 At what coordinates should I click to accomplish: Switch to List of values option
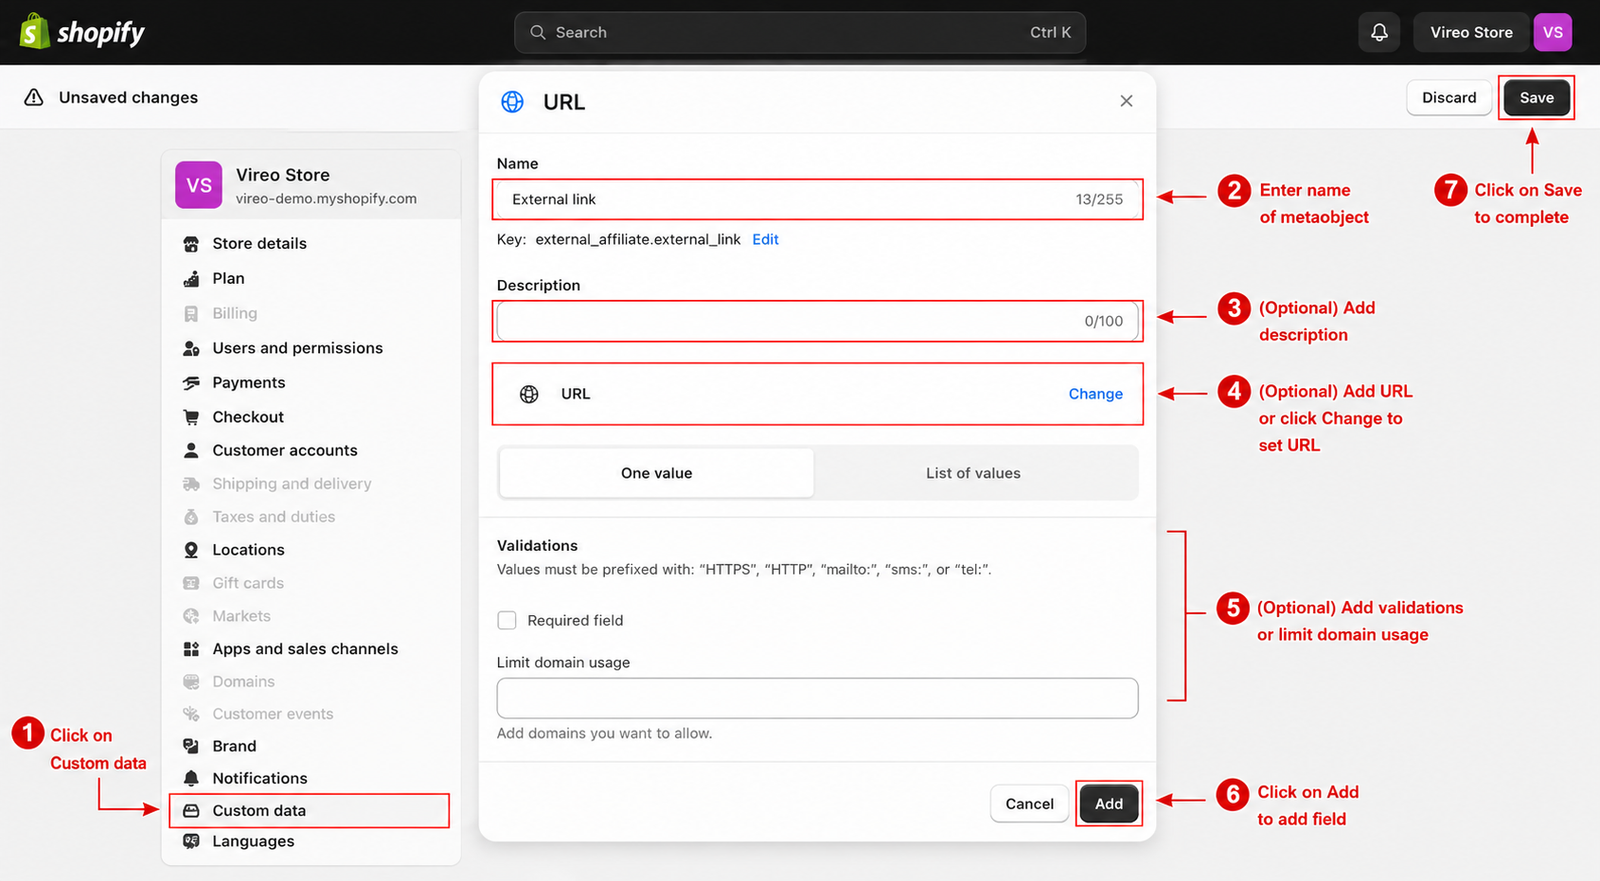coord(973,473)
